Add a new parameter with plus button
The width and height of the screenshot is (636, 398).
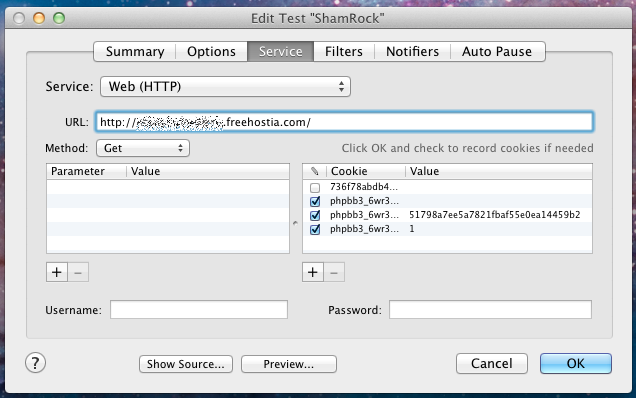(x=57, y=272)
